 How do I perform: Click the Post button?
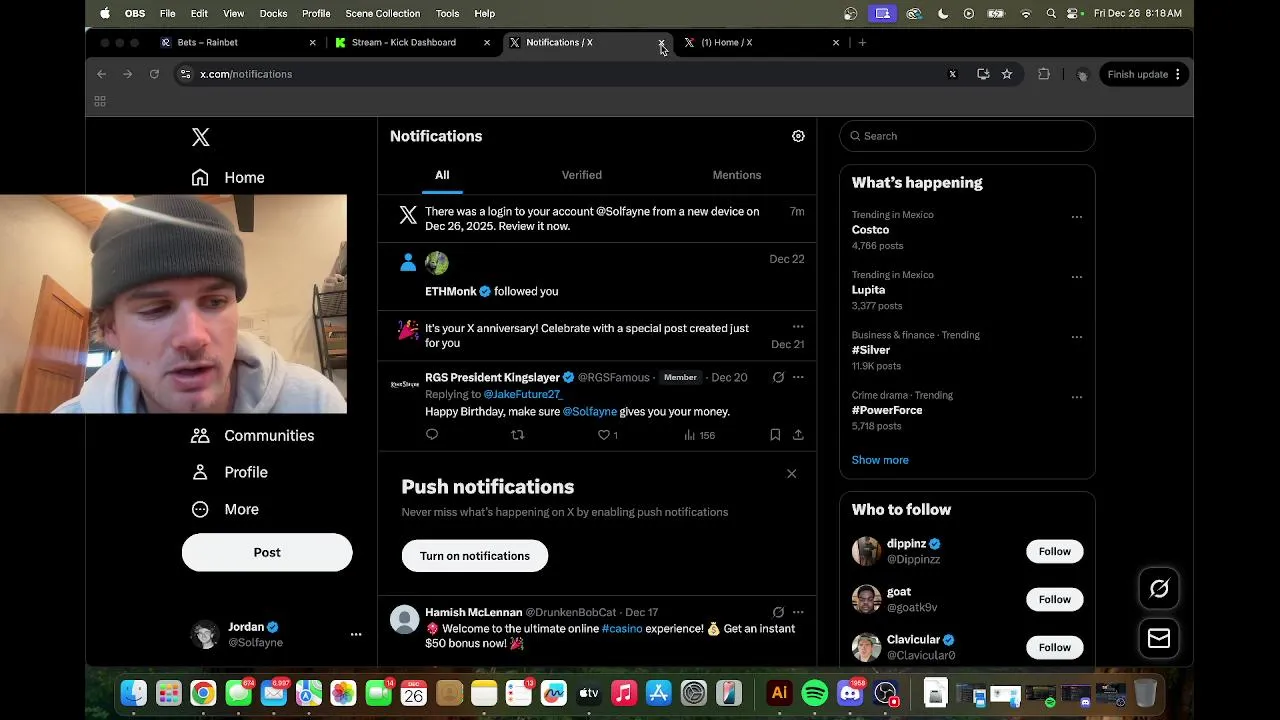coord(267,552)
